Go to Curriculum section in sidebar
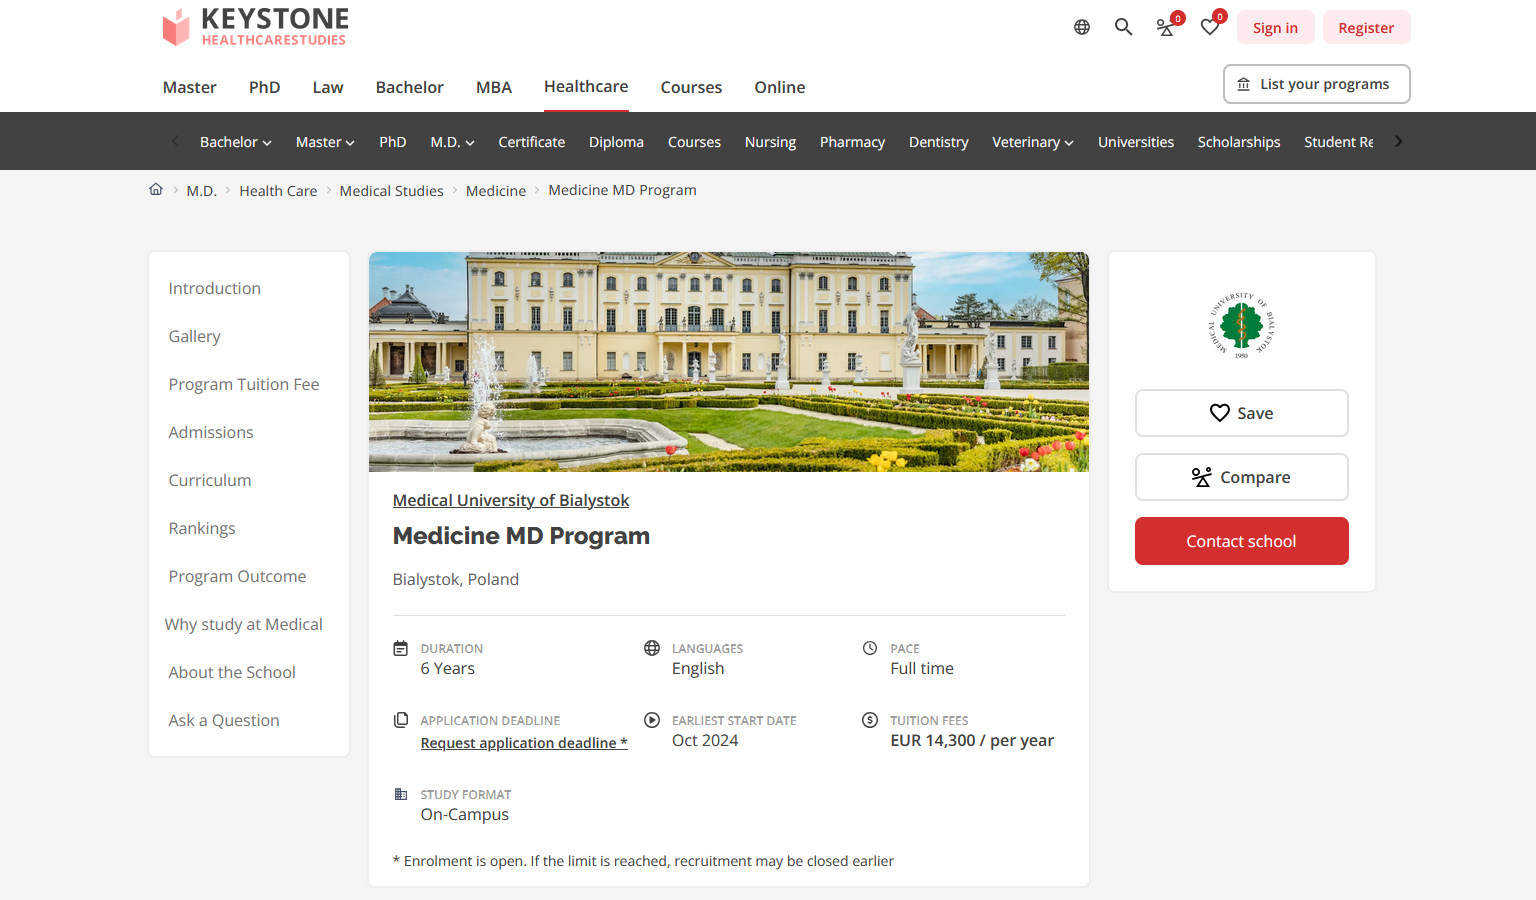 click(210, 480)
